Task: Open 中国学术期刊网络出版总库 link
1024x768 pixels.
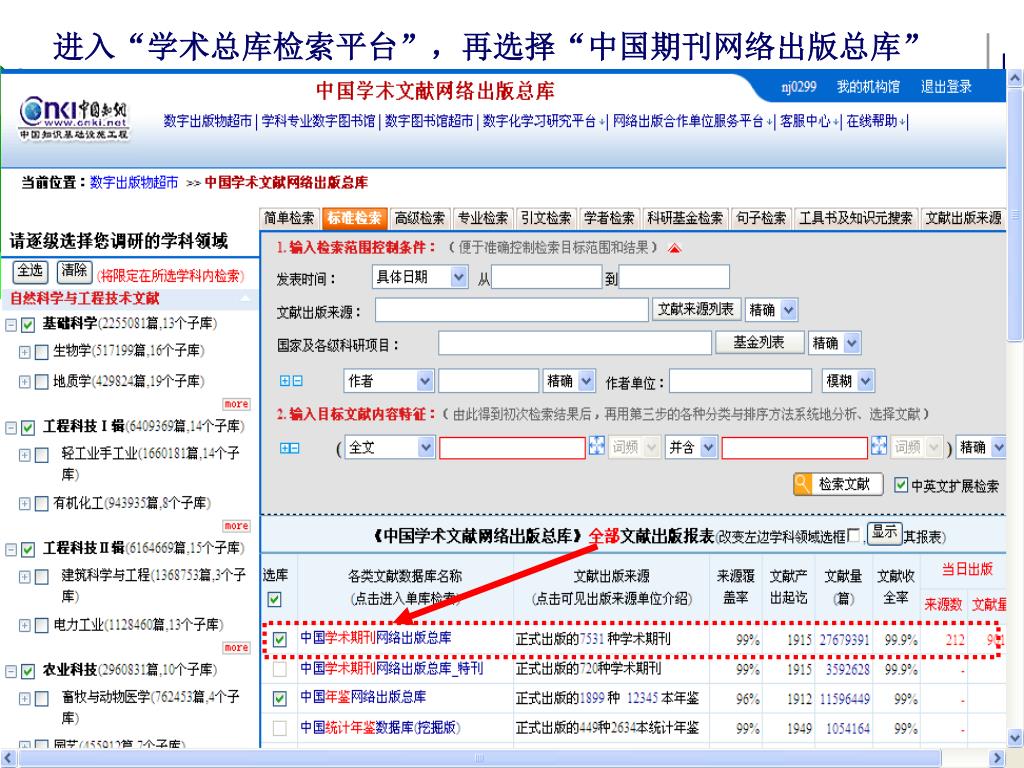Action: click(376, 637)
